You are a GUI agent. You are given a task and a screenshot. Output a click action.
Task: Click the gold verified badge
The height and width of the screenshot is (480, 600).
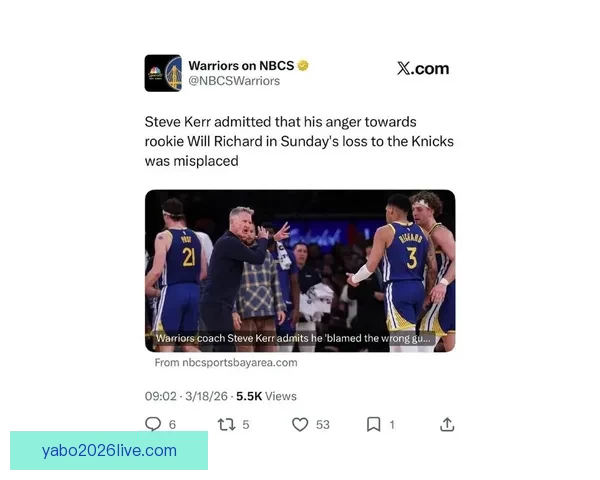click(303, 66)
